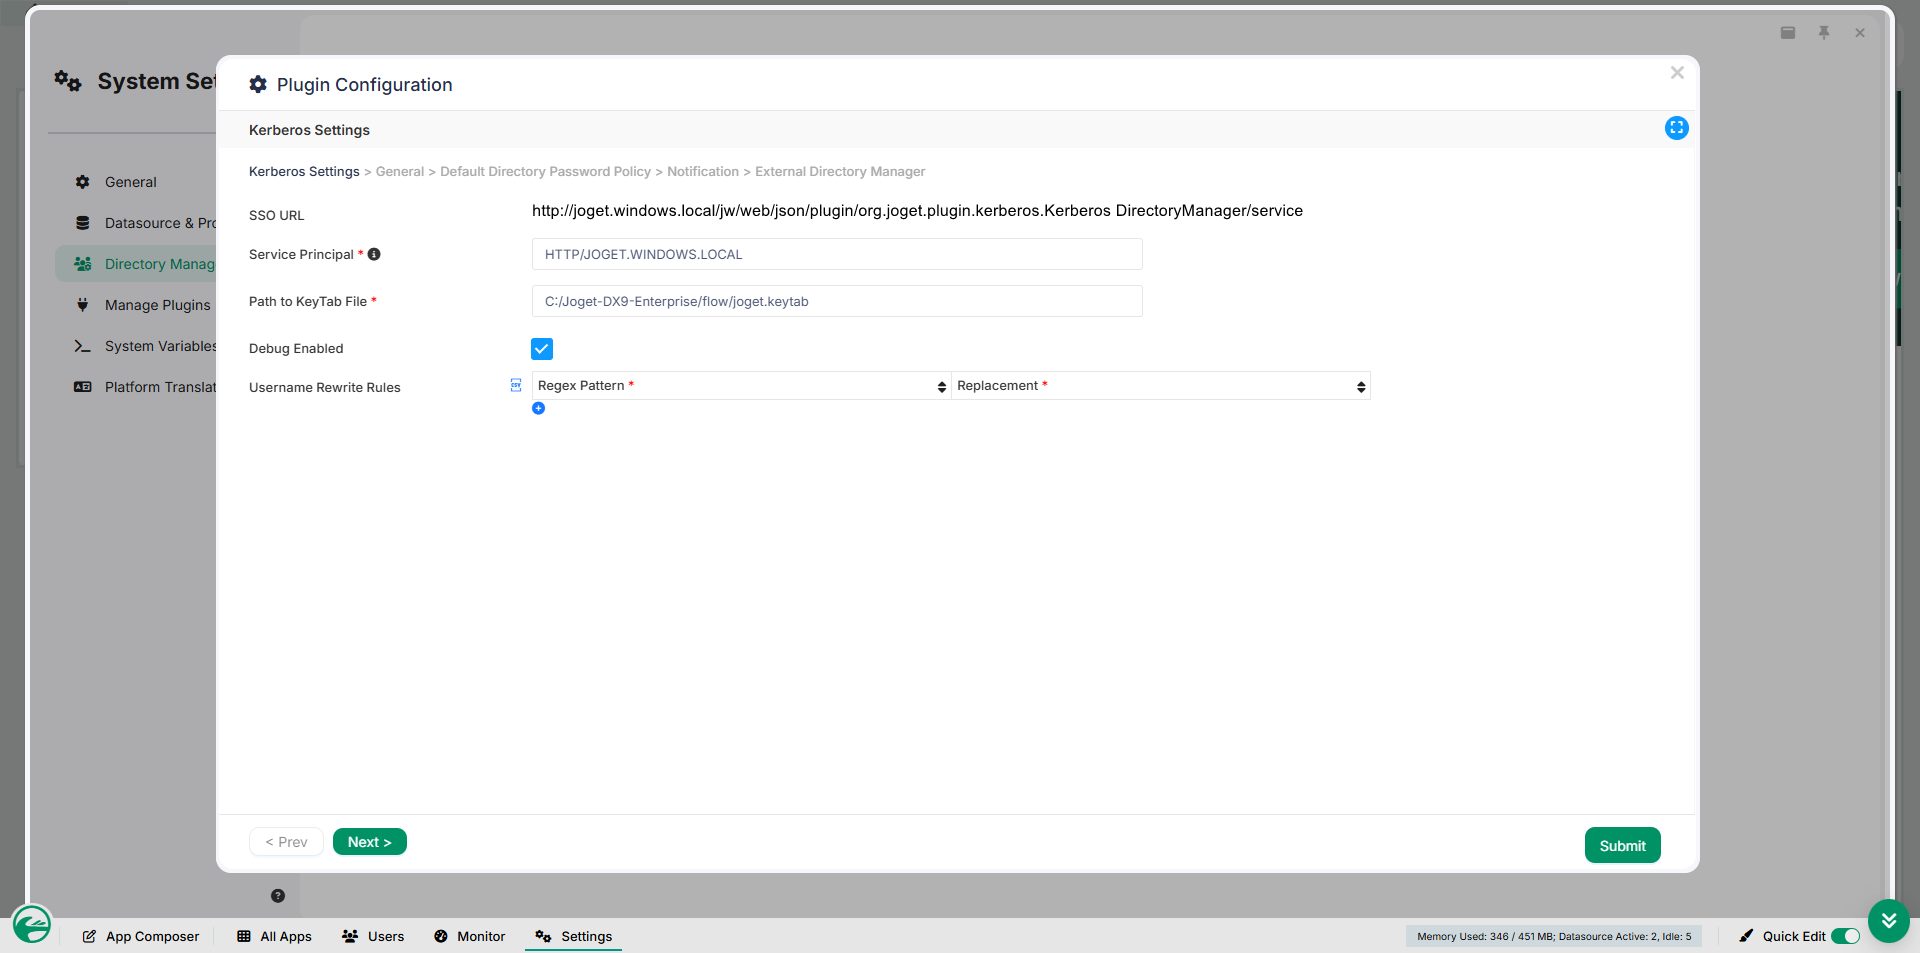The height and width of the screenshot is (953, 1920).
Task: Sort by Replacement column arrows
Action: pyautogui.click(x=1361, y=387)
